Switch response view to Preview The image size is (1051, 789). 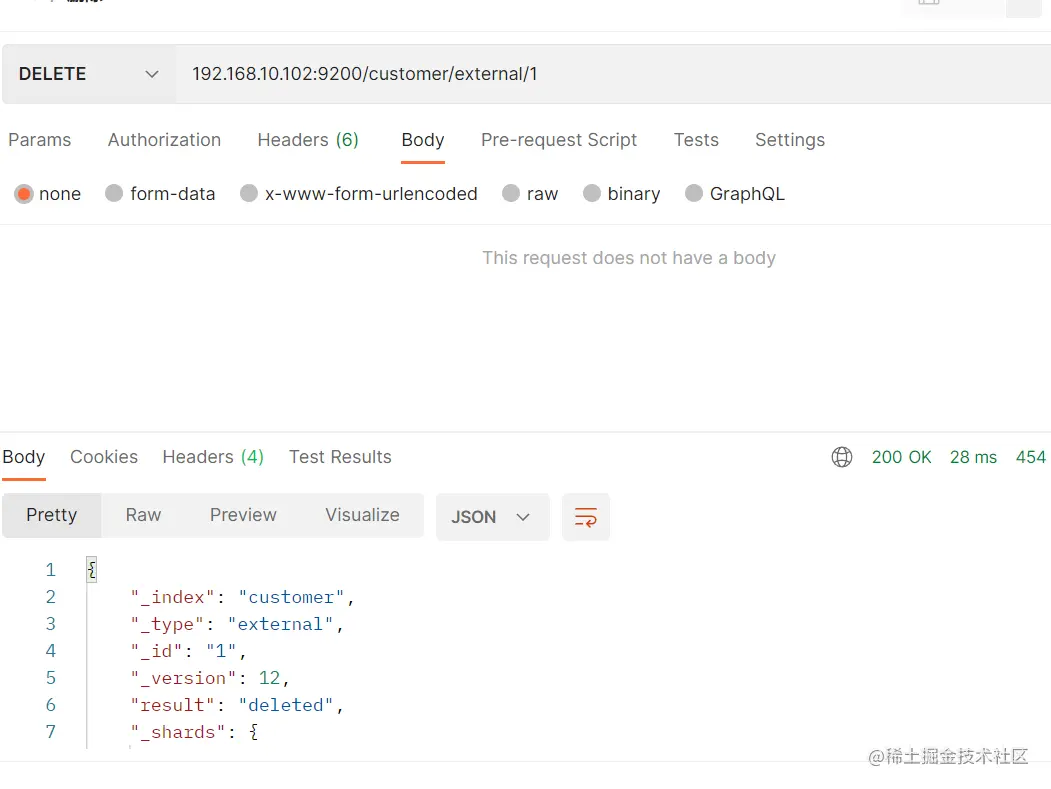click(x=243, y=515)
